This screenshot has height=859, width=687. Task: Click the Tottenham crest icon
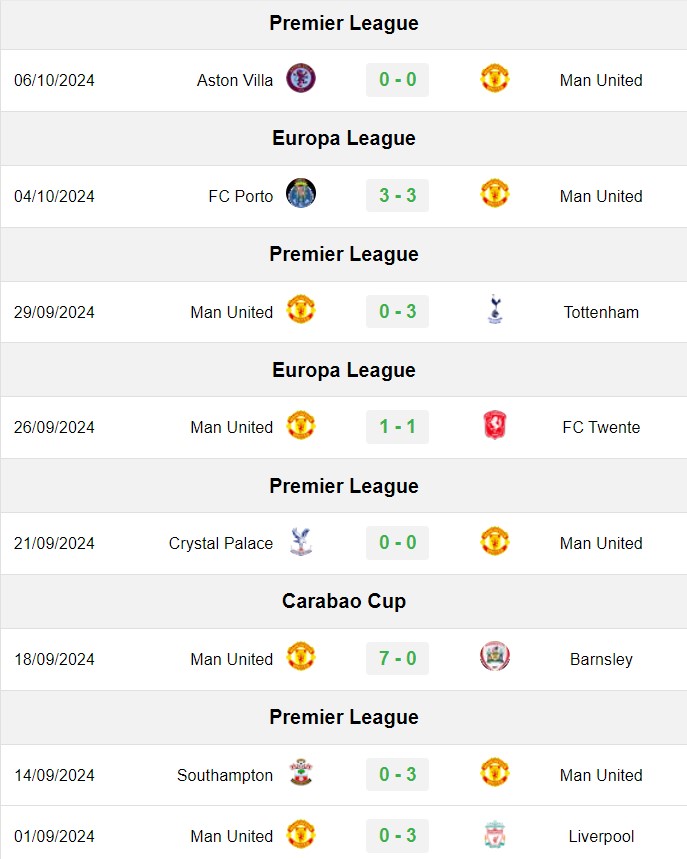(x=495, y=310)
